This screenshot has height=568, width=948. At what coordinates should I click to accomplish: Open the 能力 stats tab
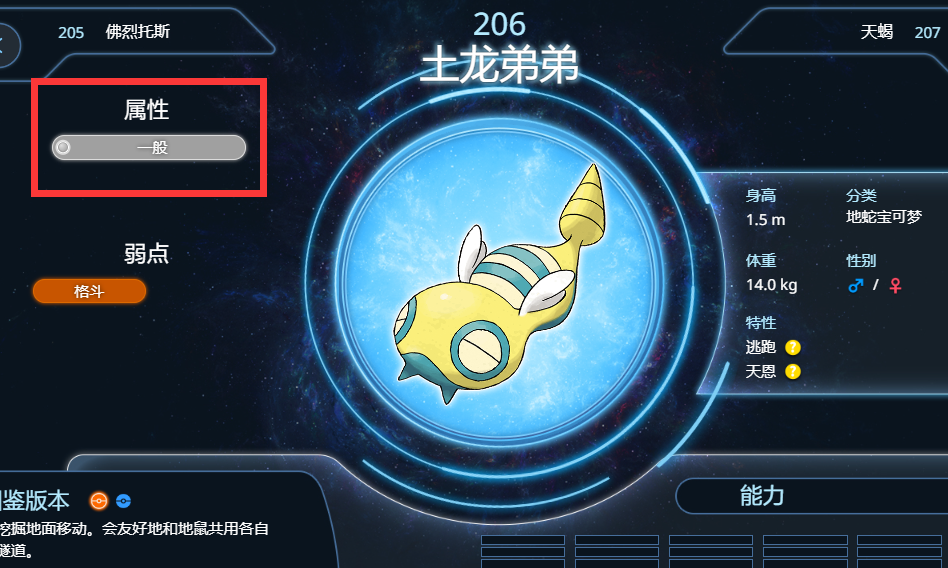[x=762, y=496]
